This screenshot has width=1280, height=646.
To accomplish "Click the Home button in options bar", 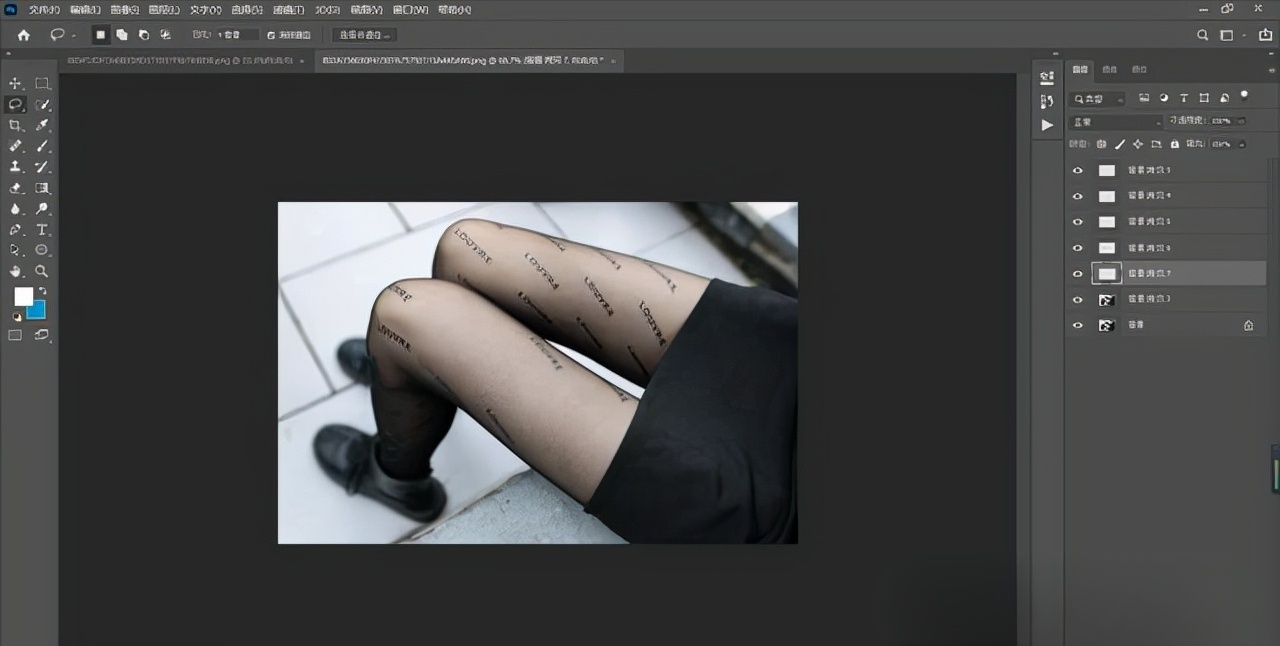I will [x=23, y=35].
